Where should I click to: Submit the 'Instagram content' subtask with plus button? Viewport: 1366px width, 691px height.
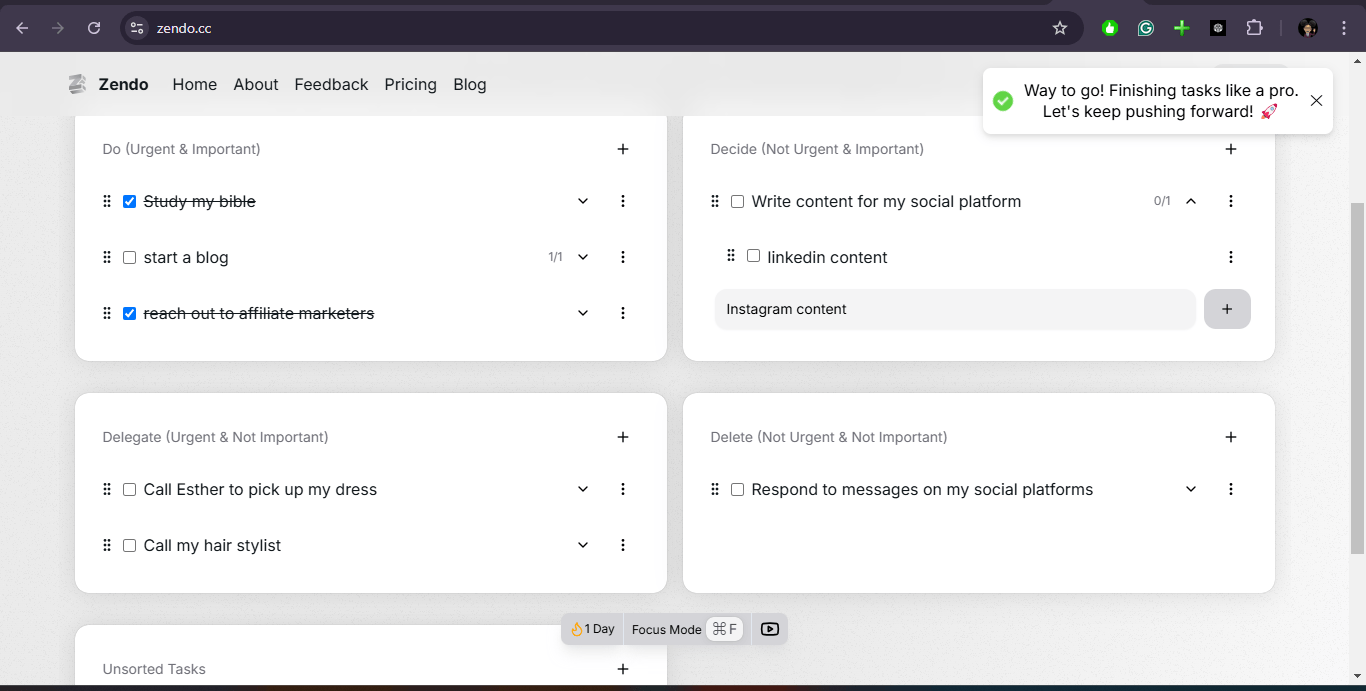pos(1227,309)
